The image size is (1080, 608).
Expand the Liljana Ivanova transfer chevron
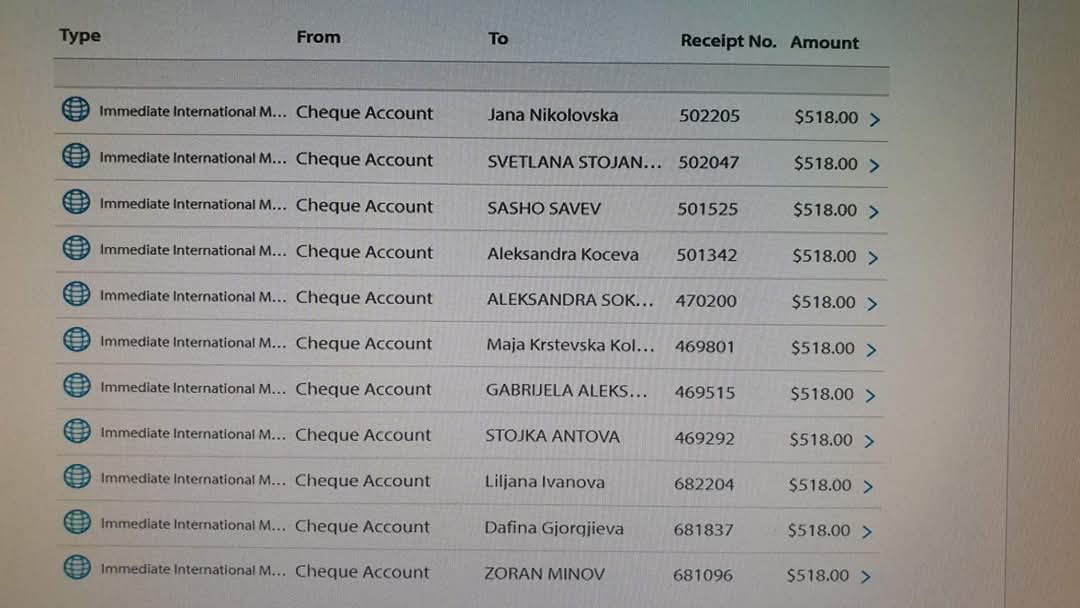[x=867, y=487]
